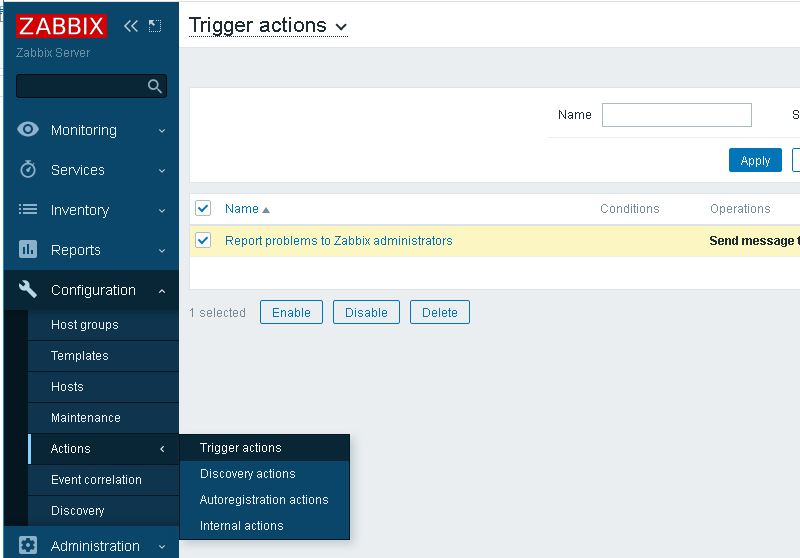
Task: Choose Autoregistration actions in flyout
Action: pos(265,500)
